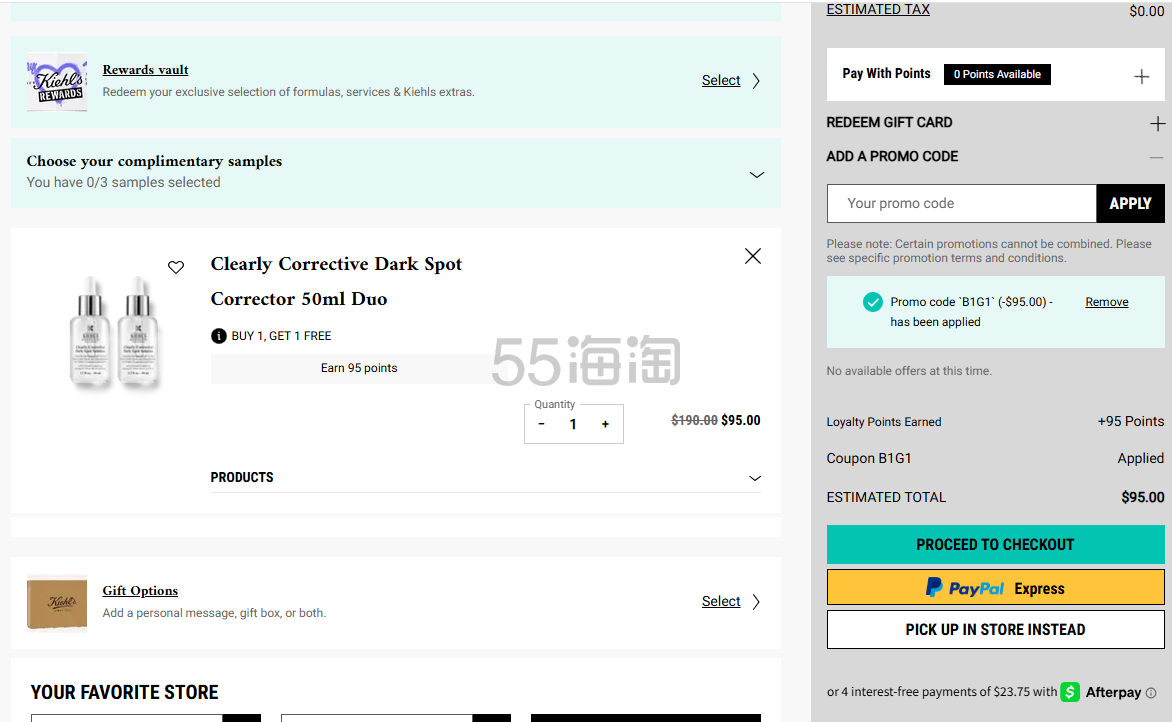Expand the Redeem Gift Card section
The height and width of the screenshot is (722, 1172).
1156,123
